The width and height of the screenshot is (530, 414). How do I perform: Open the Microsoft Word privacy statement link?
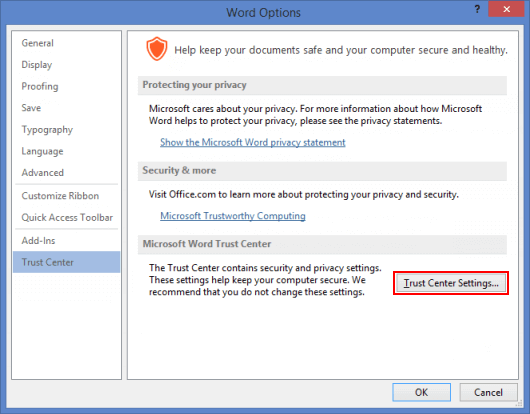tap(252, 142)
